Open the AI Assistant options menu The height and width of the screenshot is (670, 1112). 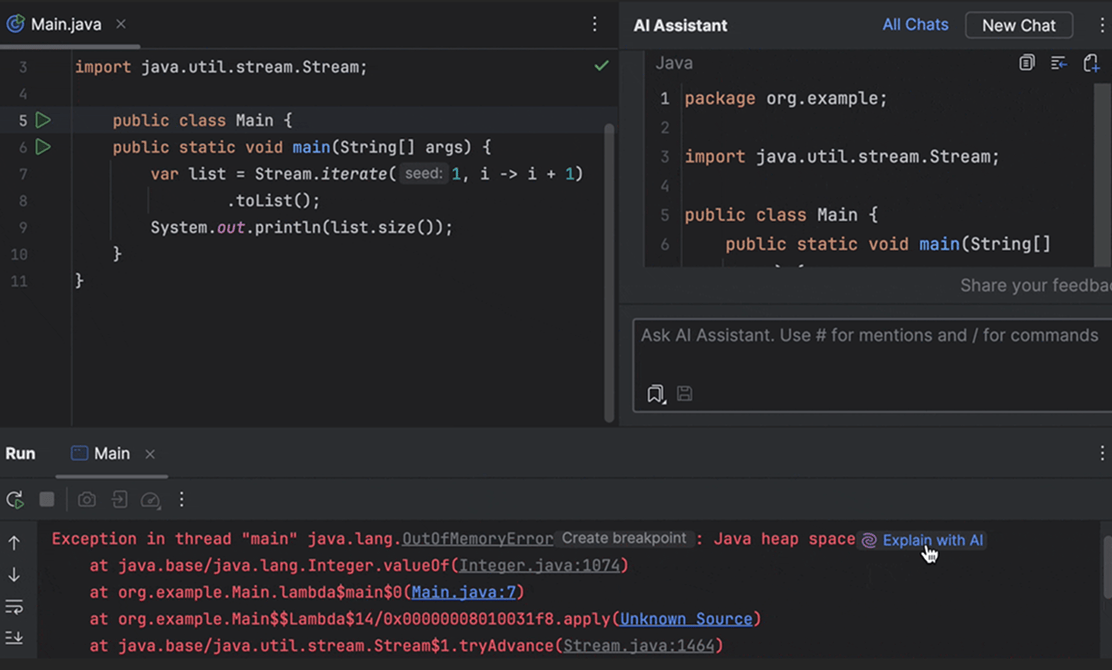point(1104,24)
